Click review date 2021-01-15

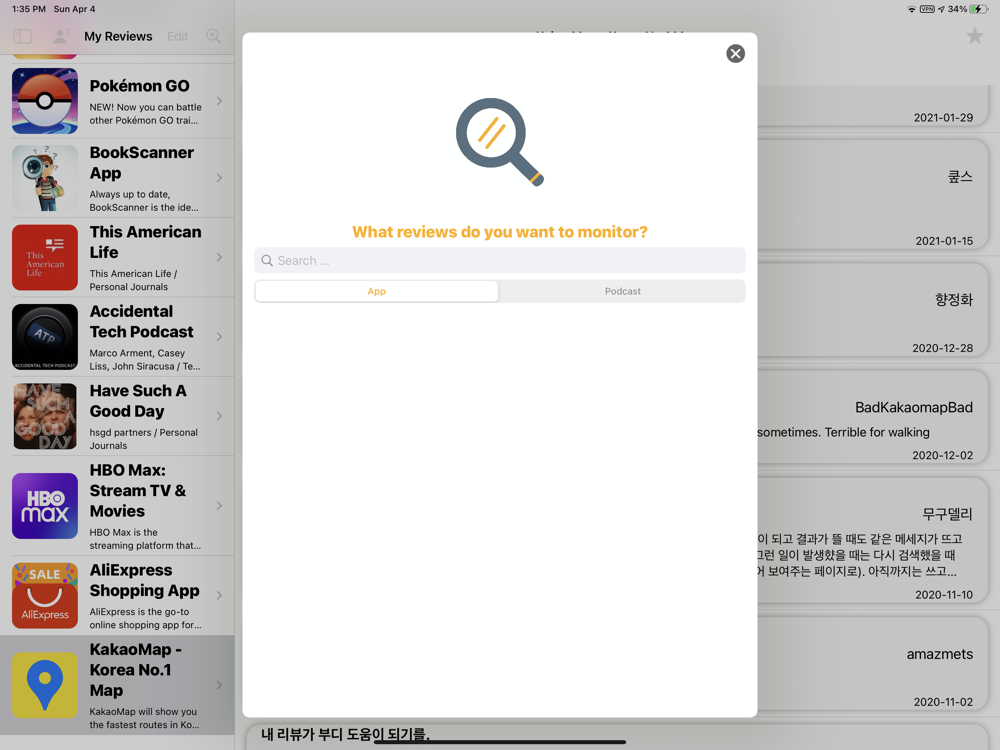944,241
